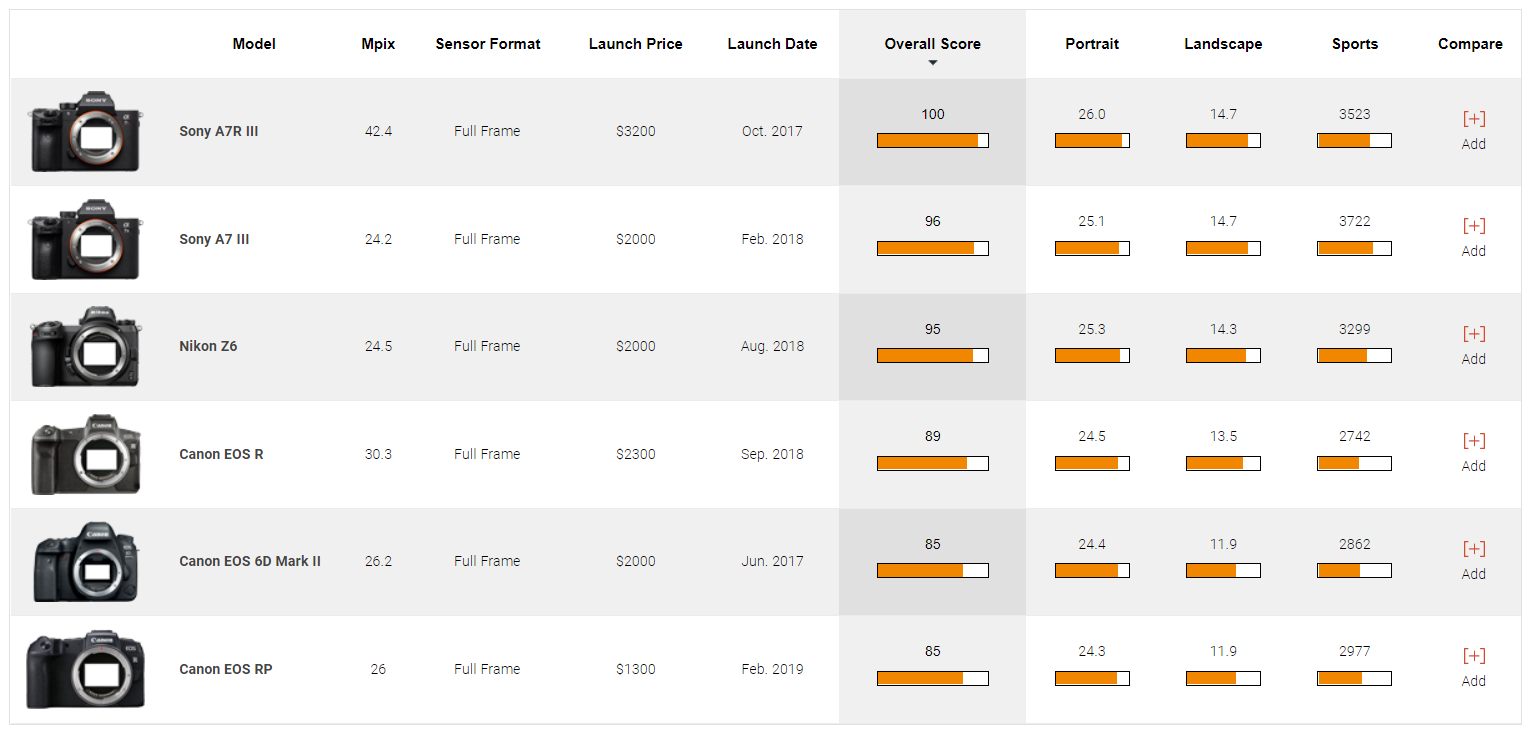Sort table by Portrait column

pyautogui.click(x=1091, y=44)
